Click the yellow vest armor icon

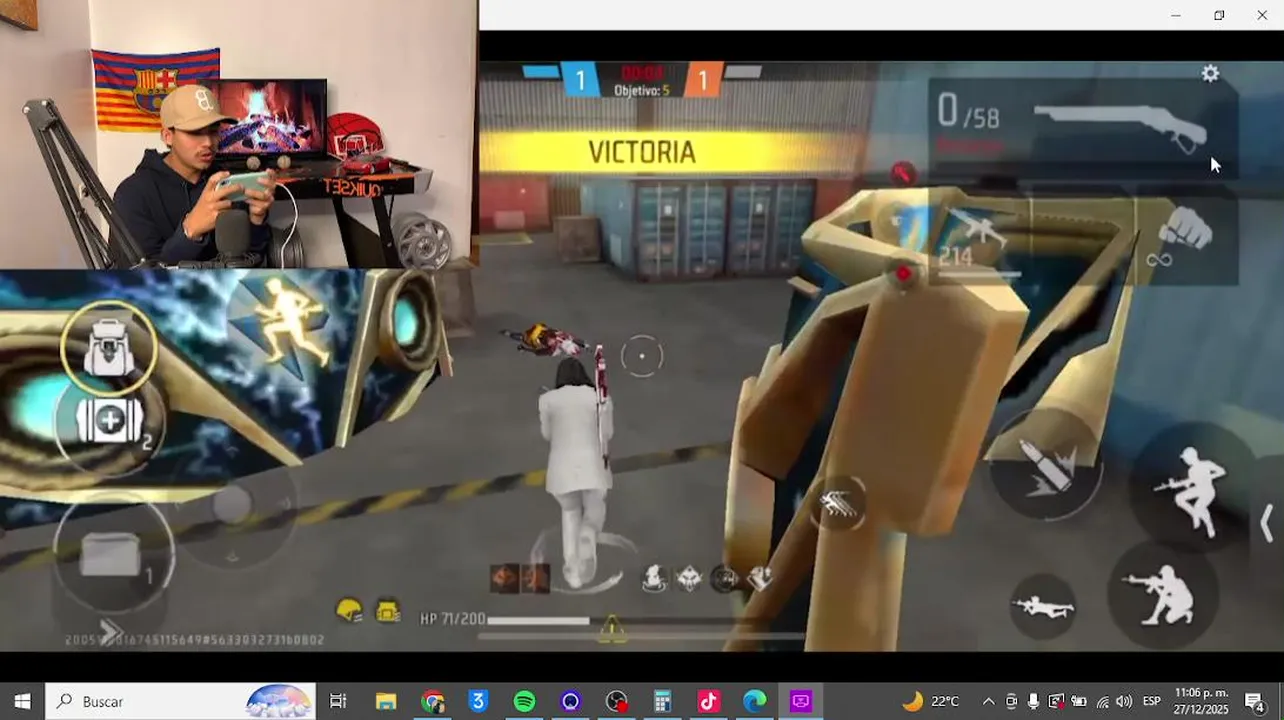[388, 610]
